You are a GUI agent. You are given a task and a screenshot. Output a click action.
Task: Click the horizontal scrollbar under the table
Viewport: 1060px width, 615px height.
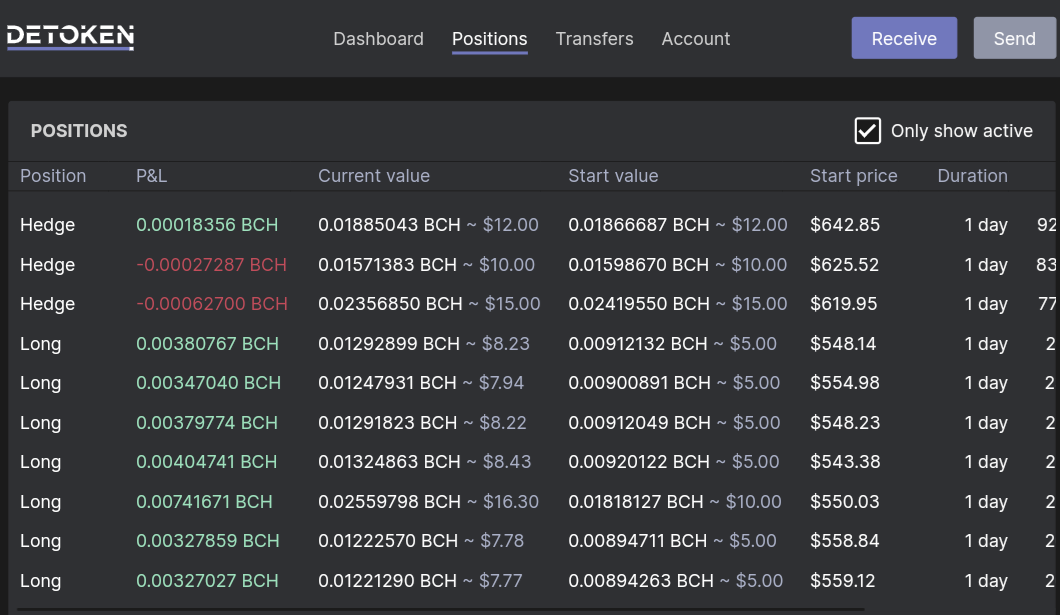click(439, 610)
